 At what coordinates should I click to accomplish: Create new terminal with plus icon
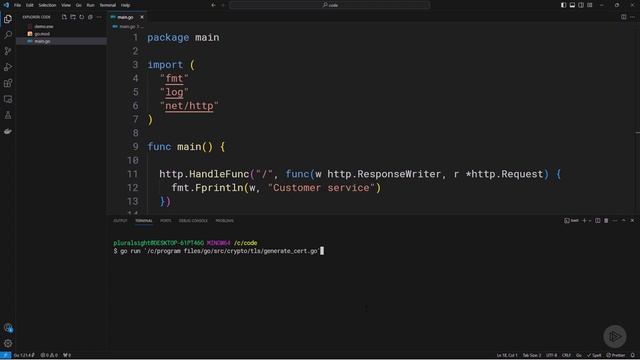[x=584, y=220]
